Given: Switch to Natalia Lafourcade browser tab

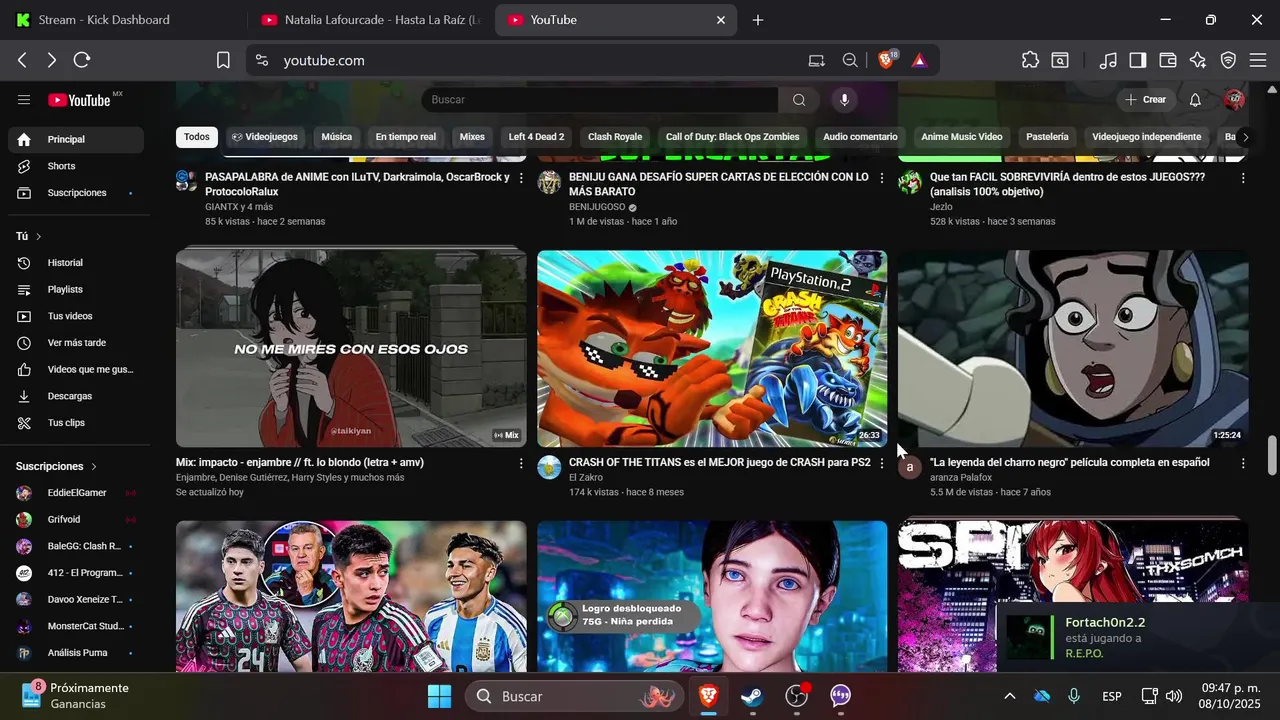Looking at the screenshot, I should coord(370,20).
